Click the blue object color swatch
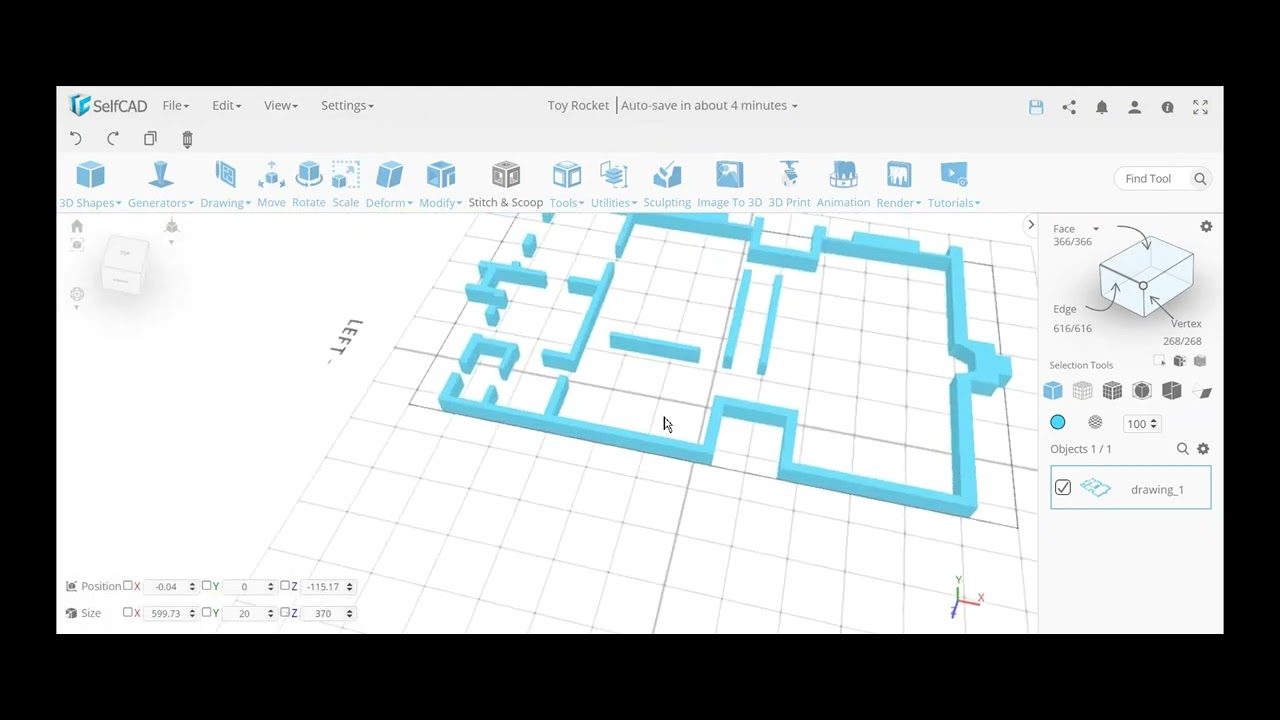 [1058, 423]
